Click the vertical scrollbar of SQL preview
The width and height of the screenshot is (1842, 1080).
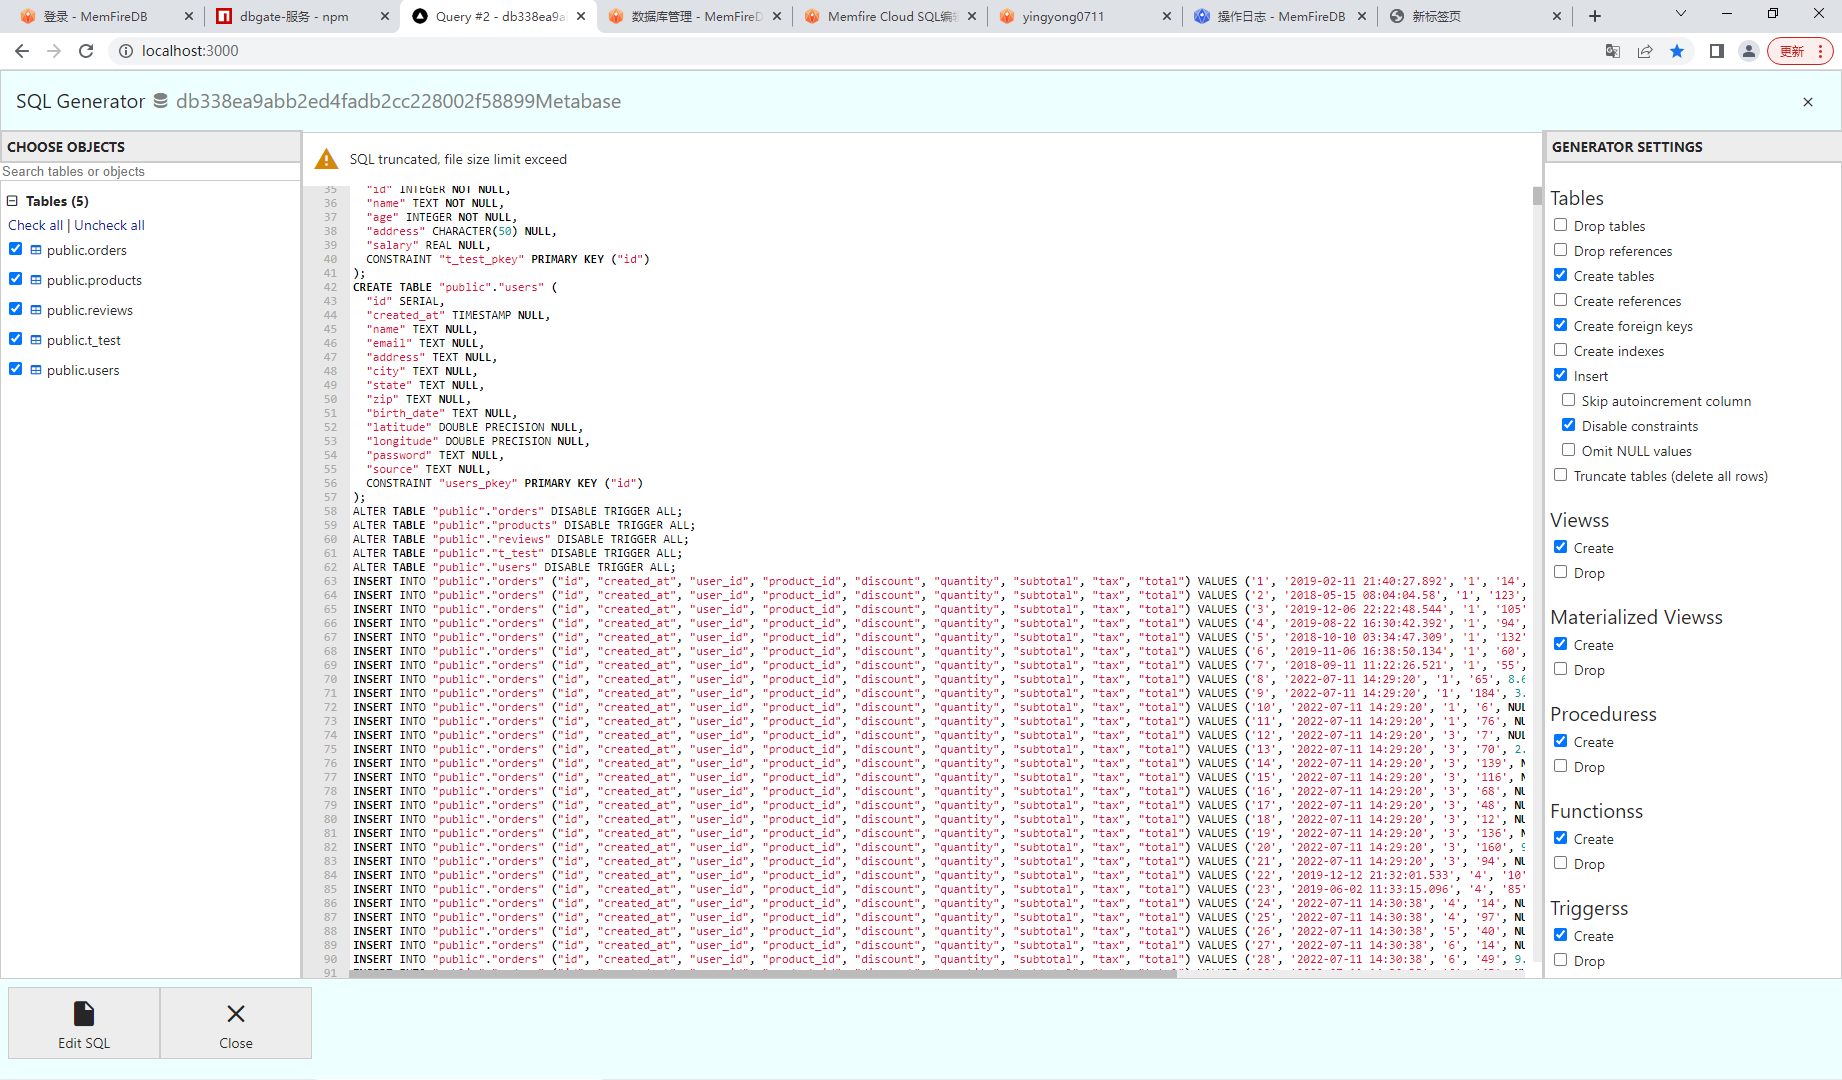tap(1537, 196)
